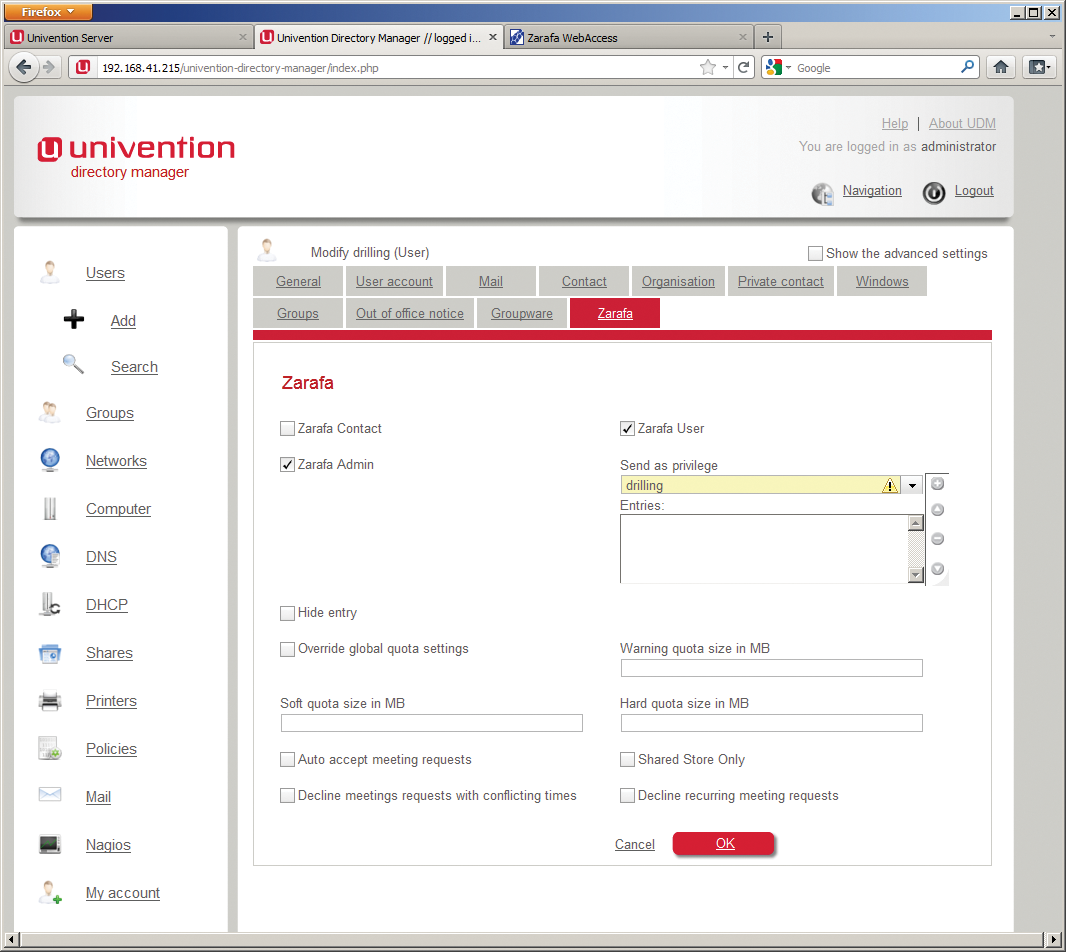Select the Search magnifier icon
This screenshot has width=1066, height=952.
(73, 364)
